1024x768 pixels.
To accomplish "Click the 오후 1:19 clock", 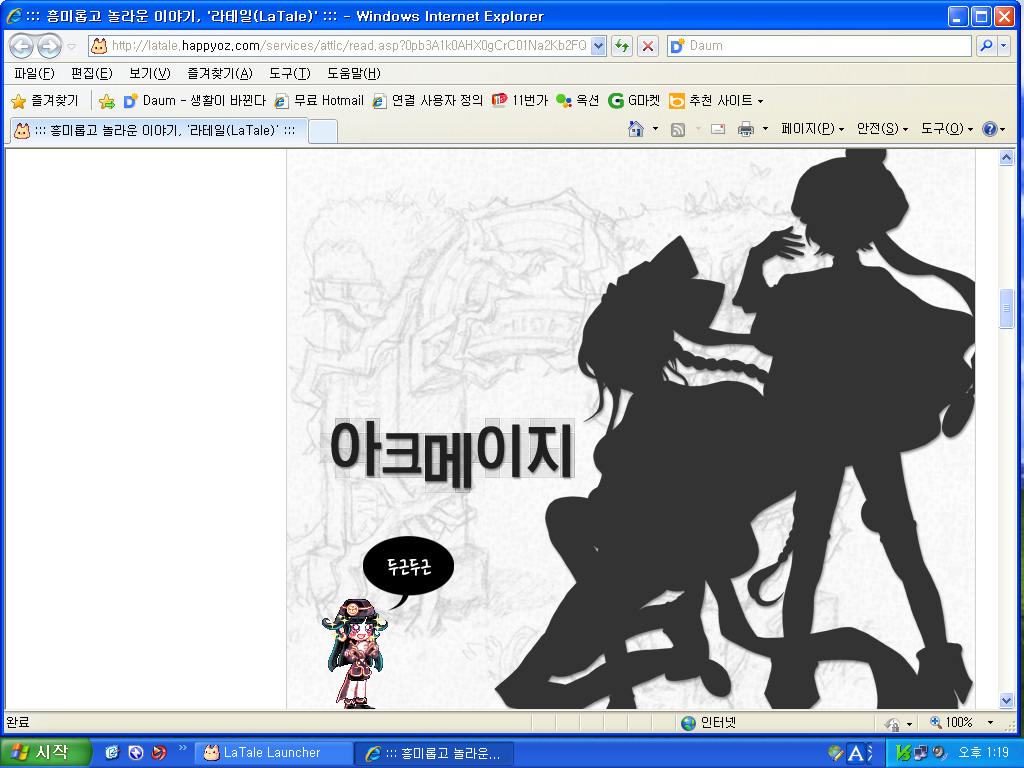I will [983, 753].
